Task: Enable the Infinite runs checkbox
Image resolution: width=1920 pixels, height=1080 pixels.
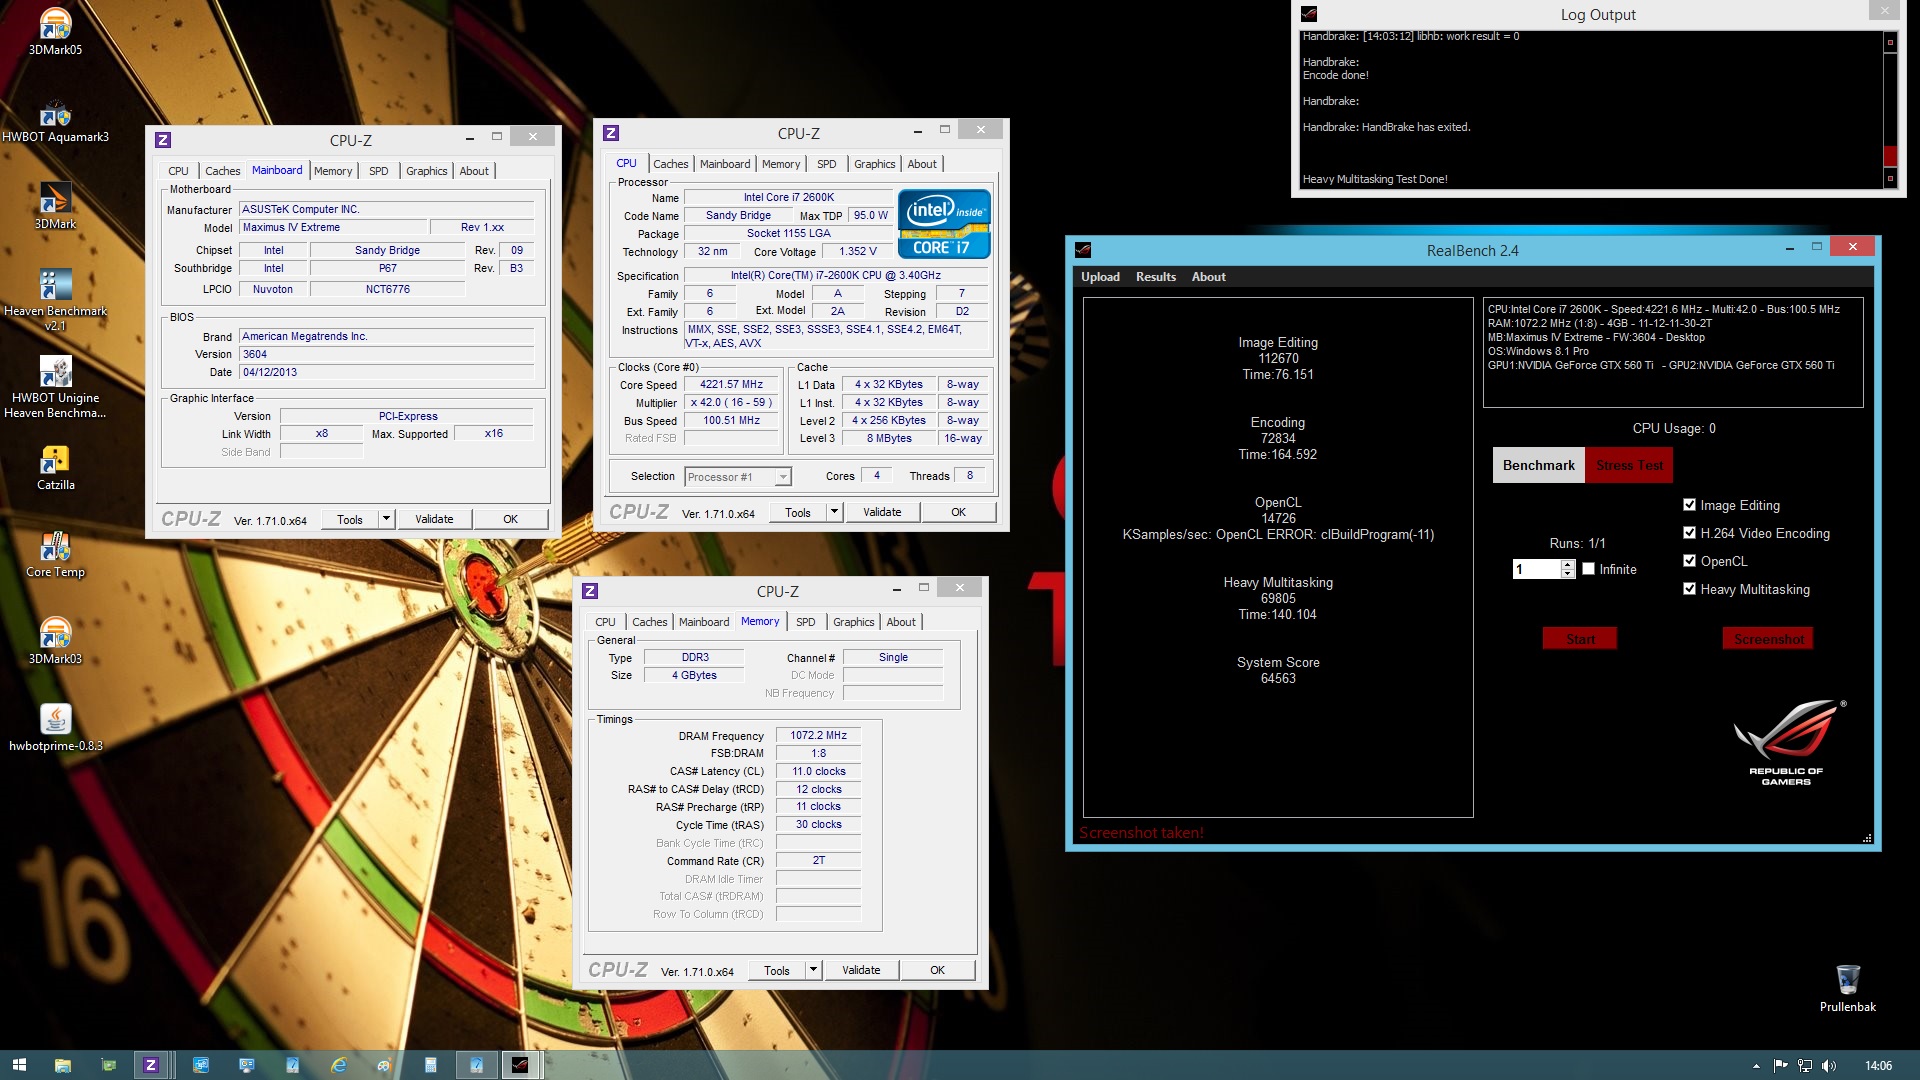Action: coord(1588,569)
